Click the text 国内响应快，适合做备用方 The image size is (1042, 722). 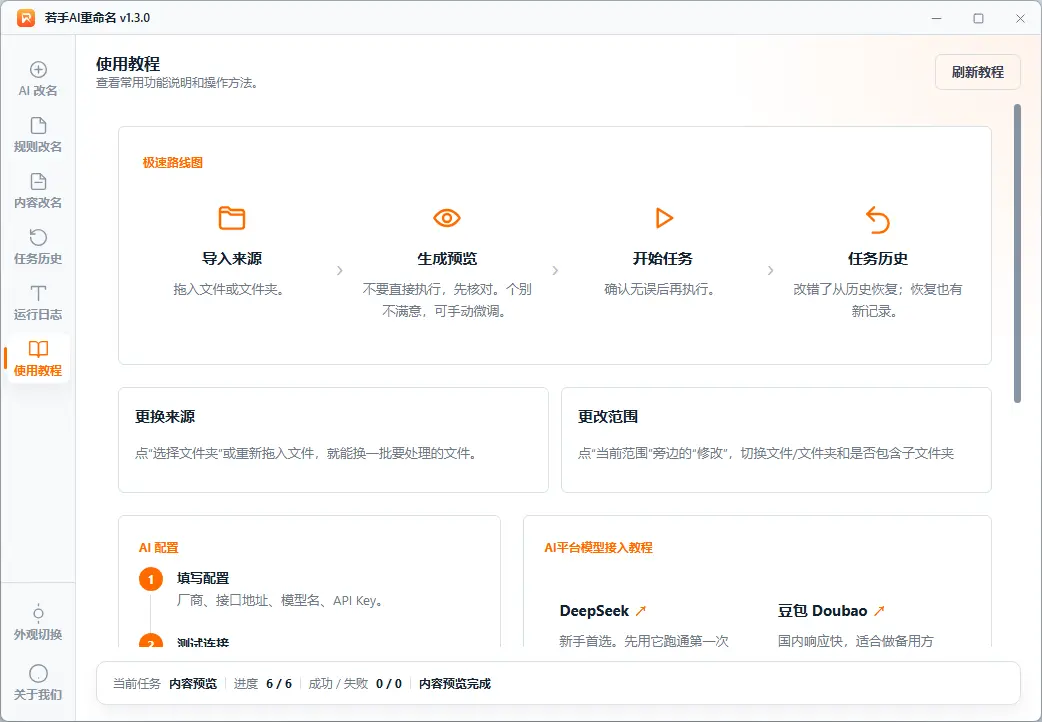856,641
